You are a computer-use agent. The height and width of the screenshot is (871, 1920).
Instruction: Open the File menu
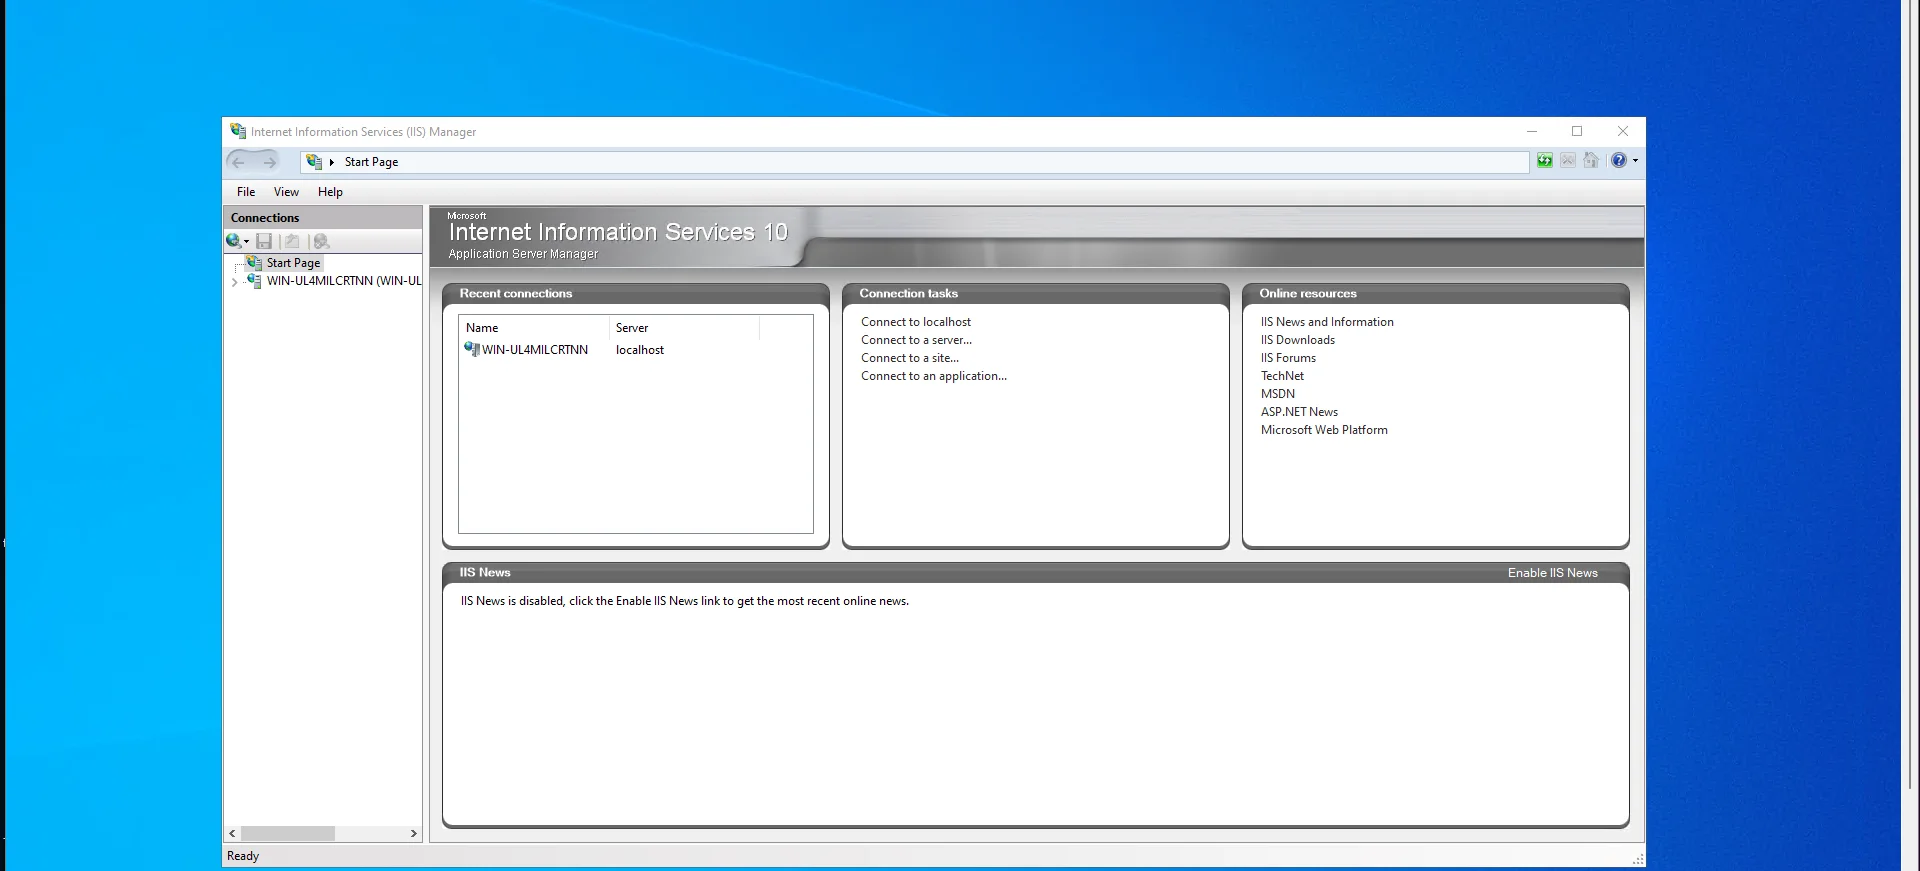click(246, 192)
